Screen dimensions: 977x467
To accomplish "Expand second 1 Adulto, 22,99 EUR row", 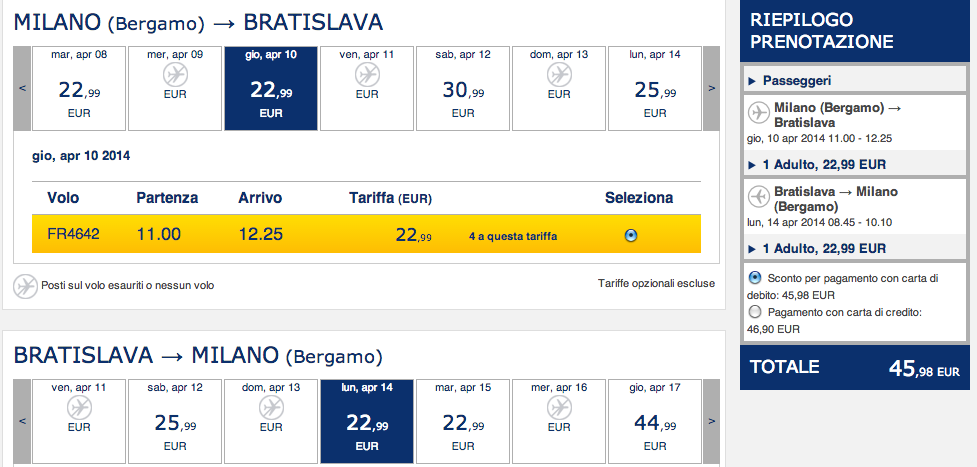I will click(x=820, y=248).
